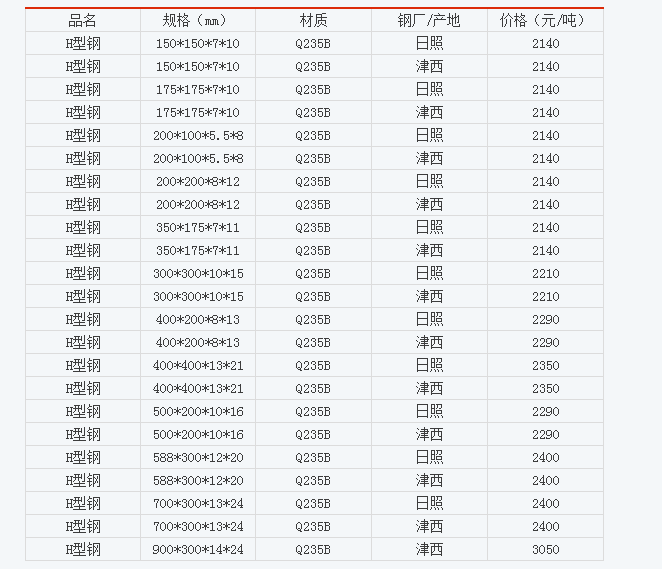Select 津西 in the 500*200*10*16 row
The image size is (662, 569).
(x=429, y=434)
